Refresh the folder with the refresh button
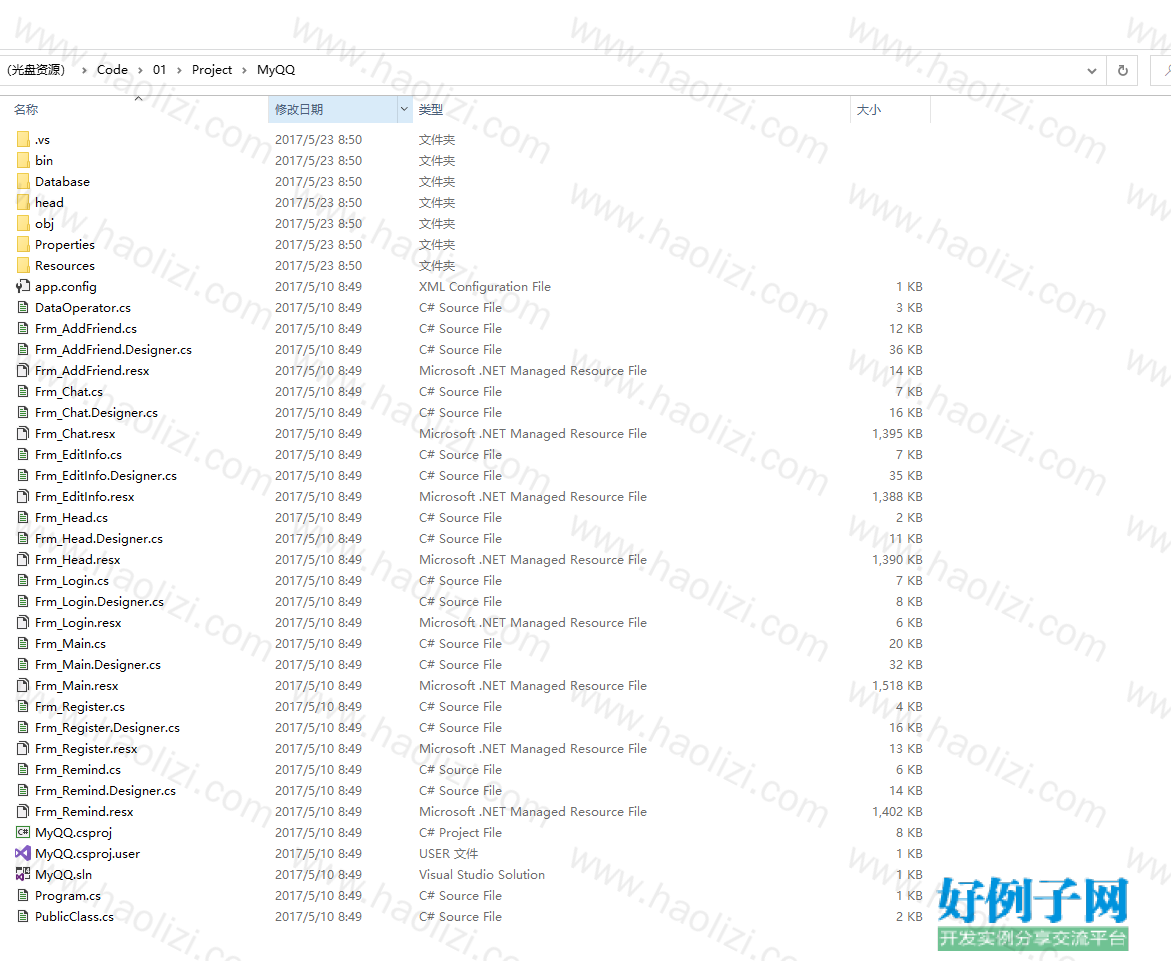 [x=1122, y=70]
